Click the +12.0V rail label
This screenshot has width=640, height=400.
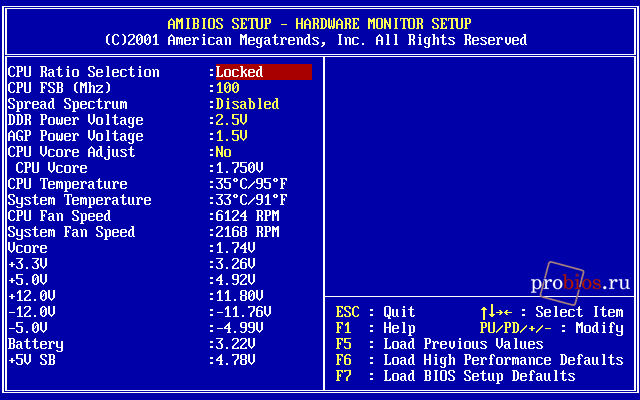32,296
